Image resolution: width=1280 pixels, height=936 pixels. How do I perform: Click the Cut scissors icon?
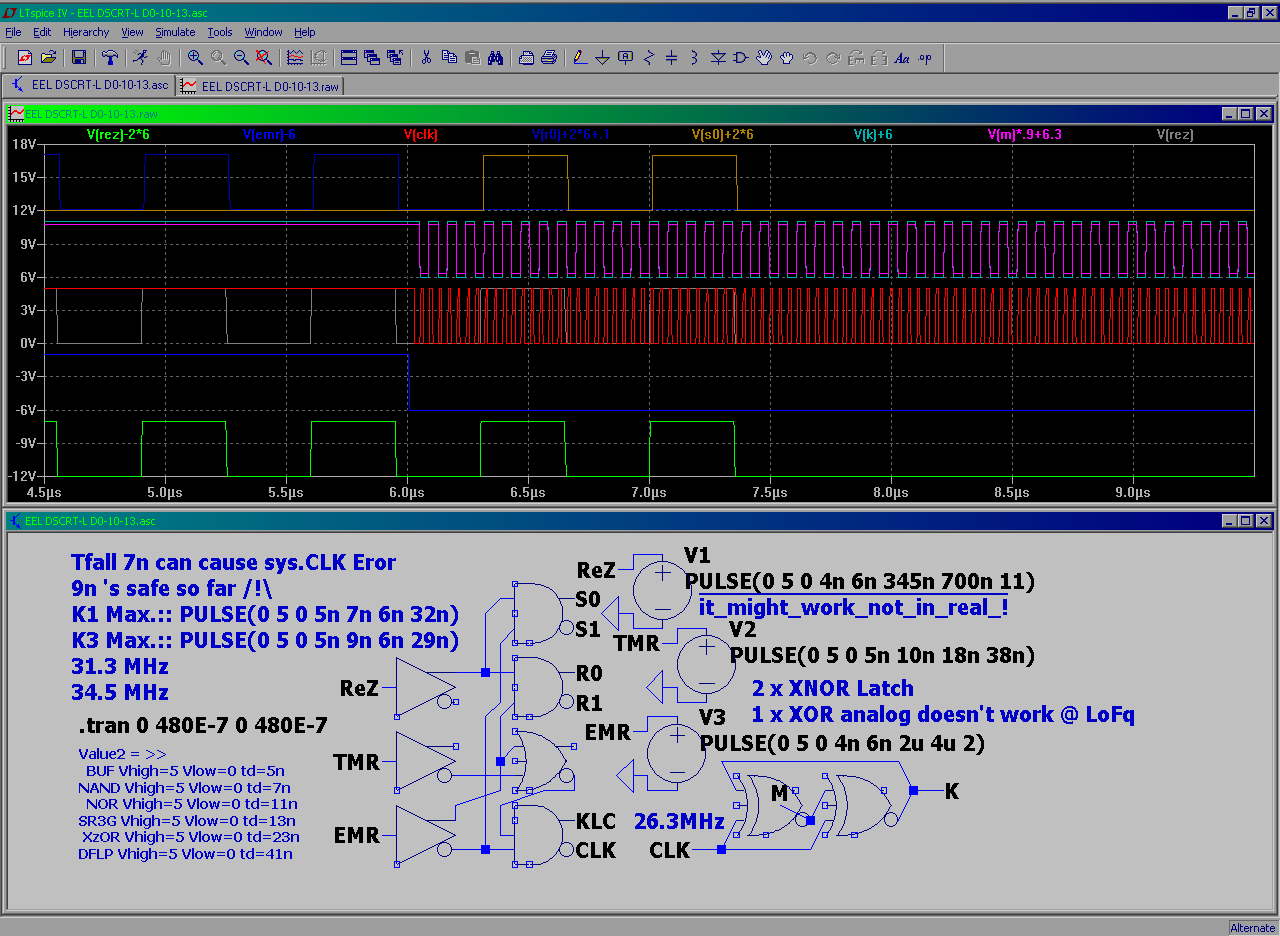[x=425, y=57]
